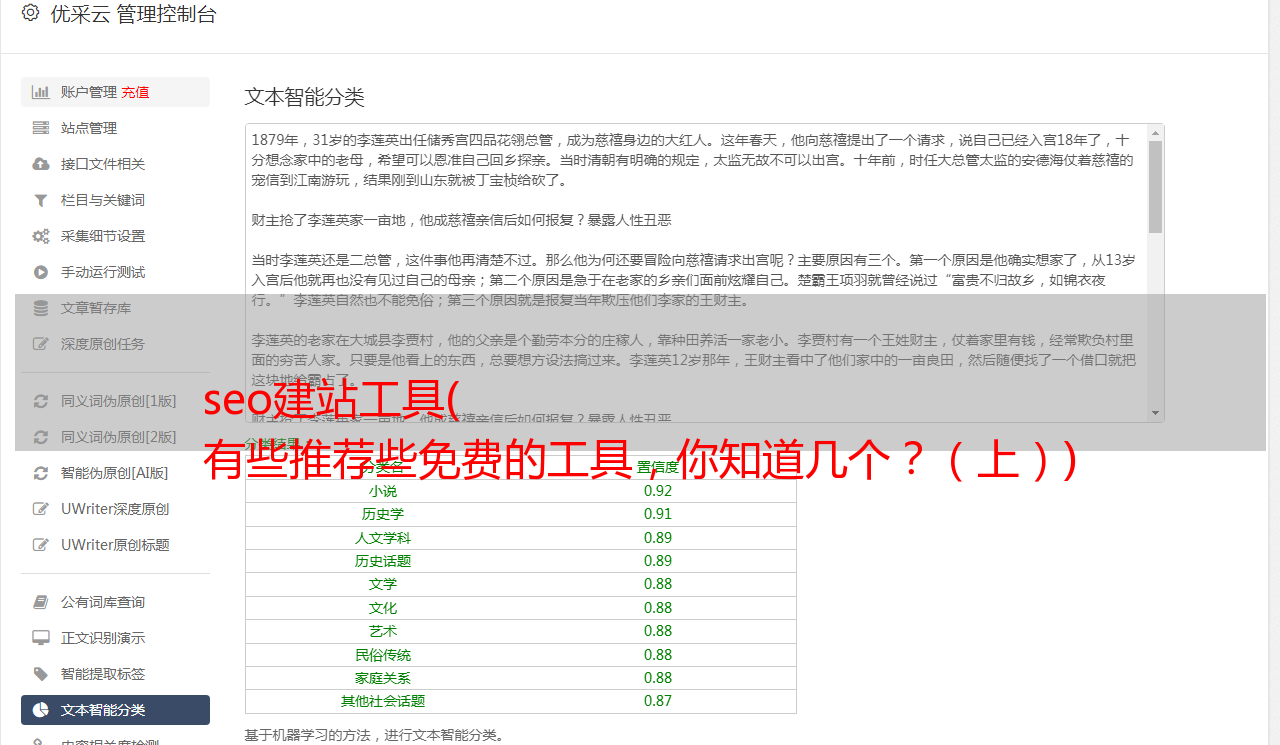Image resolution: width=1280 pixels, height=745 pixels.
Task: Open the 账户管理 menu item
Action: click(x=115, y=92)
